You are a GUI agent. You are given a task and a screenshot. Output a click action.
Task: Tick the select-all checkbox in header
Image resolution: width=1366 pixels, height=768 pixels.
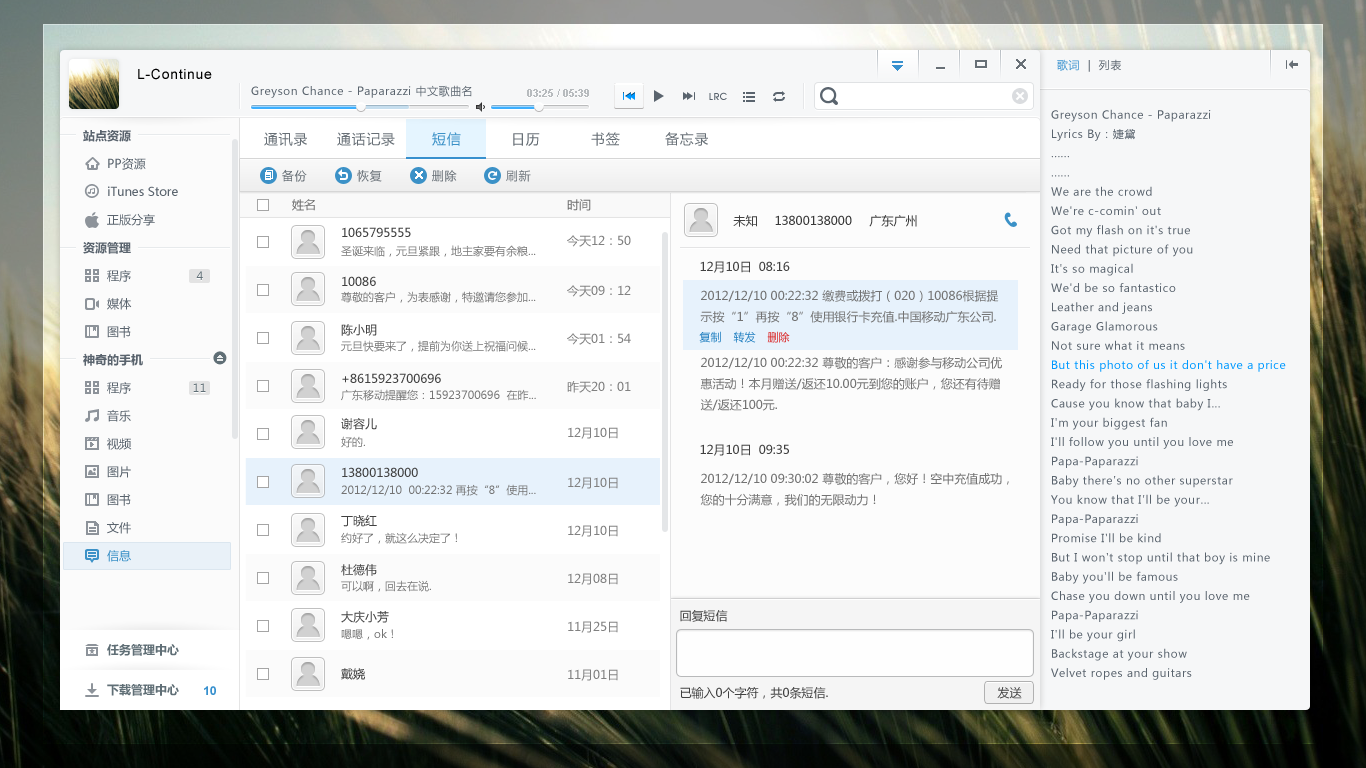(x=263, y=205)
